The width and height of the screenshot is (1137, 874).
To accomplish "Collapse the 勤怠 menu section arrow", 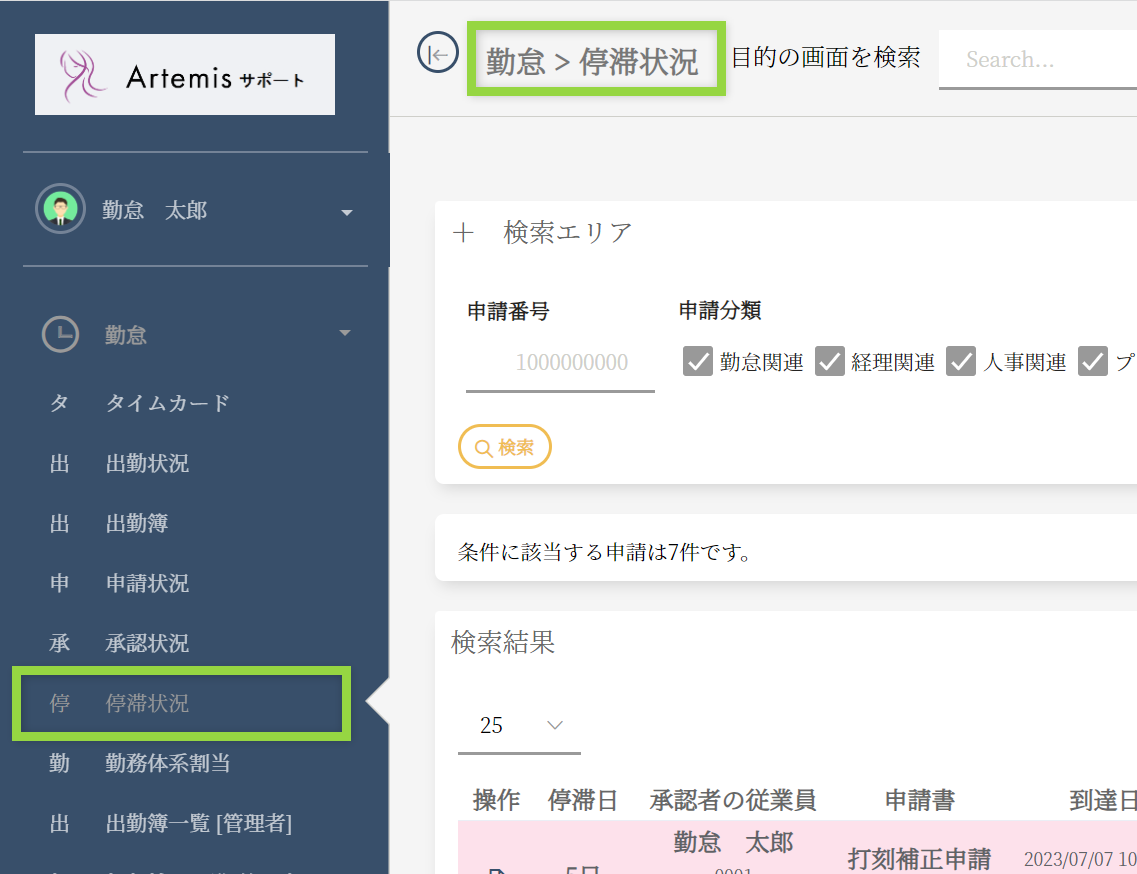I will (x=345, y=333).
